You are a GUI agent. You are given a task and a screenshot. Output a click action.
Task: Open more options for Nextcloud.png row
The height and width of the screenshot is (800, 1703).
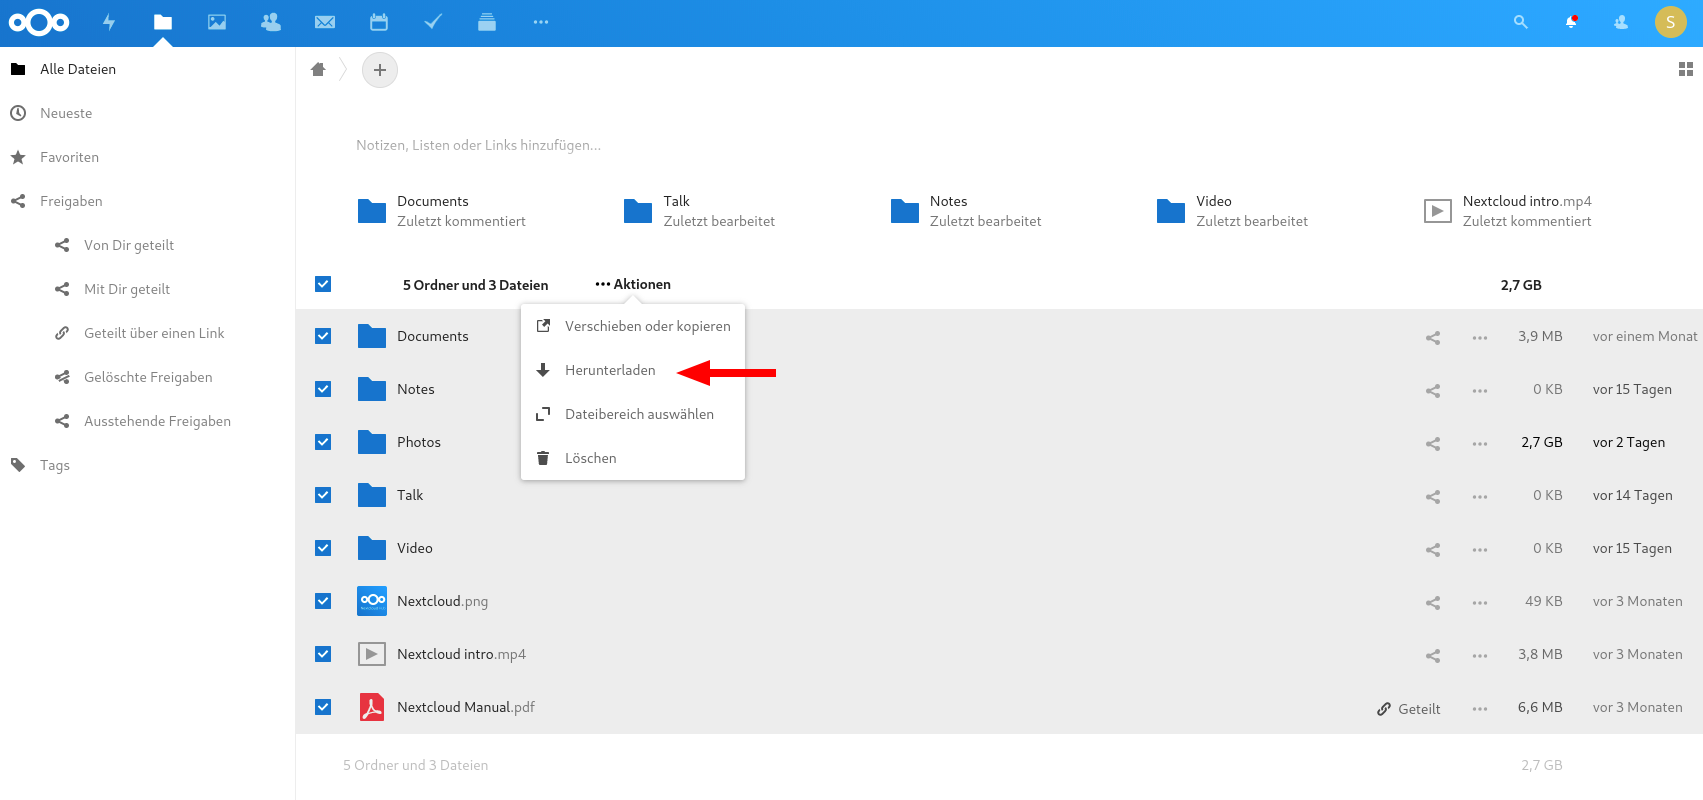(1480, 603)
